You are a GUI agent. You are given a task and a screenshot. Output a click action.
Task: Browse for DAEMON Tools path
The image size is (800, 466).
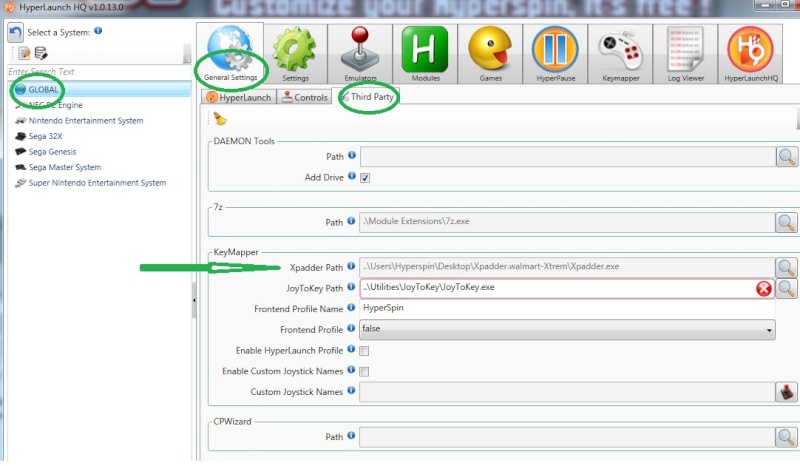786,157
